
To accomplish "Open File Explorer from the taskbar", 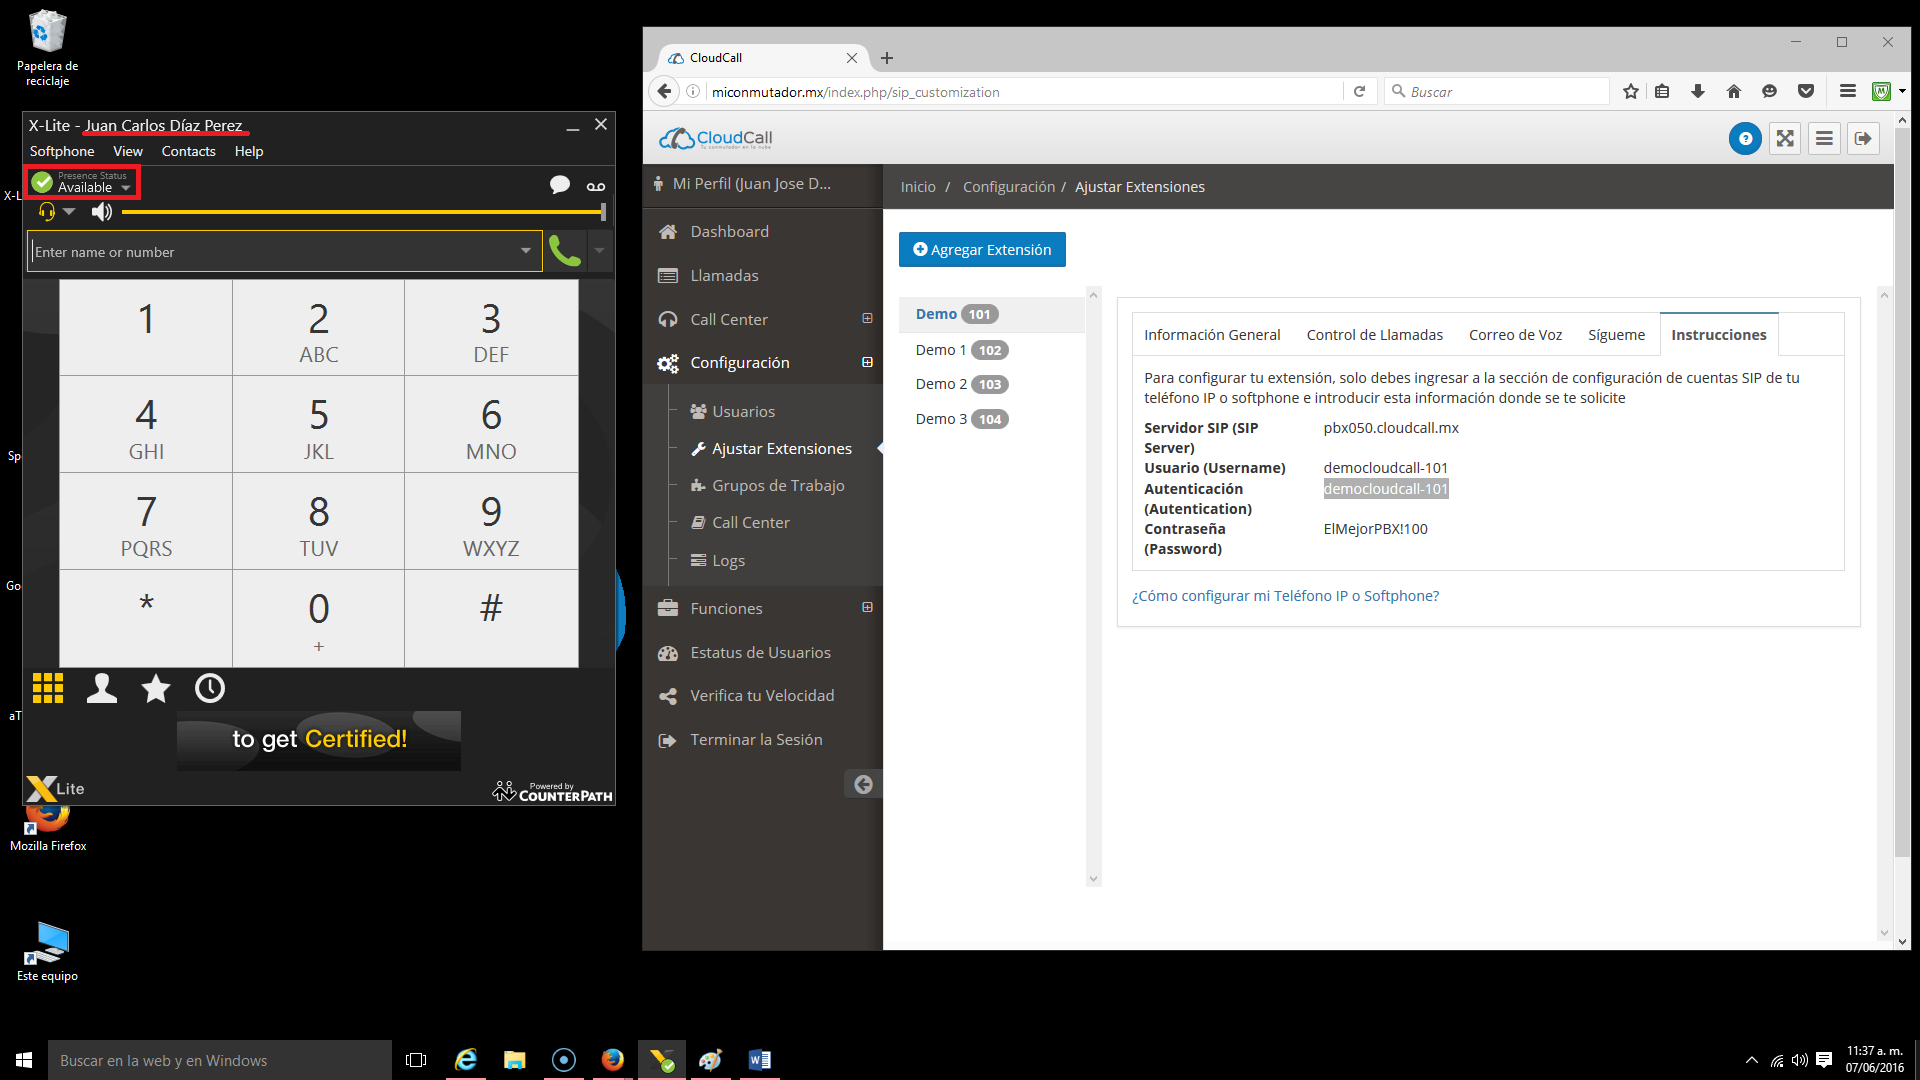I will (x=514, y=1060).
